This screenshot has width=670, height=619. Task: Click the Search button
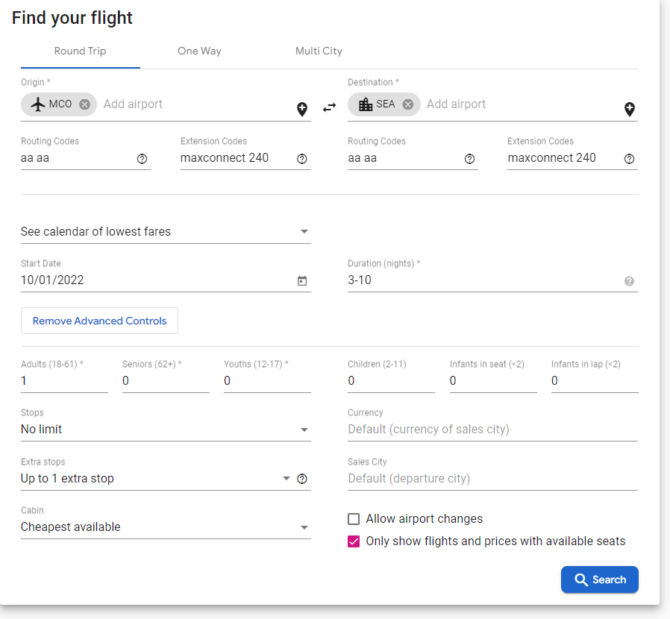click(599, 580)
